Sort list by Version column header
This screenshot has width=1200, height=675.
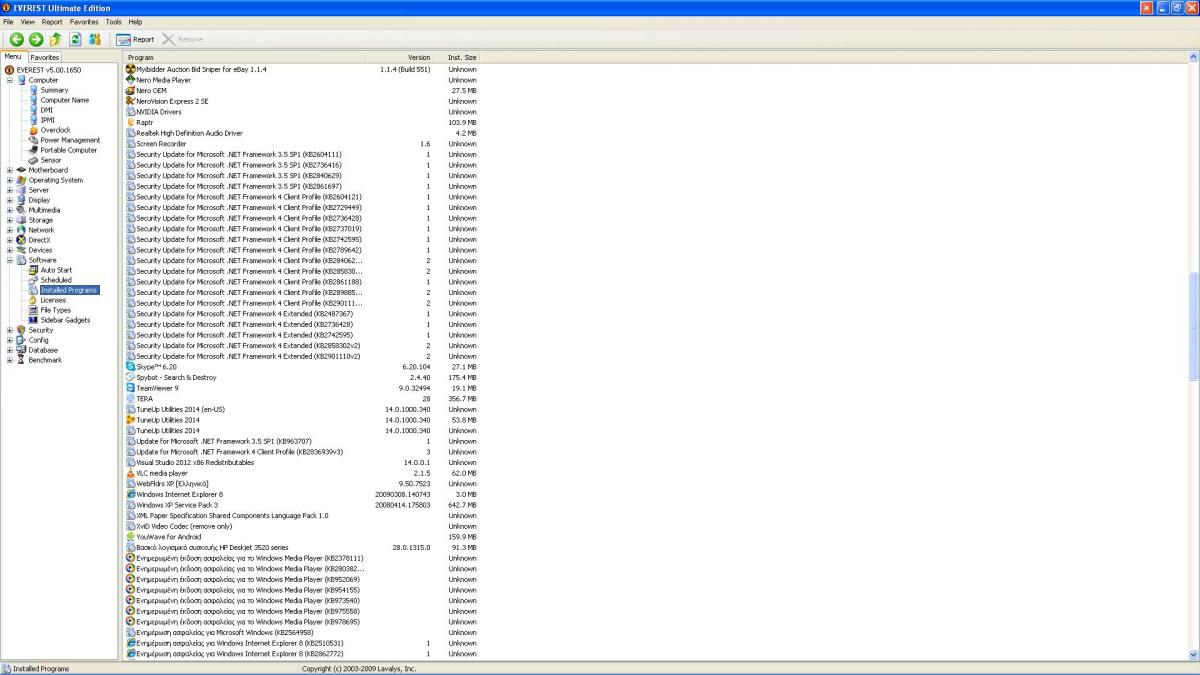[400, 57]
